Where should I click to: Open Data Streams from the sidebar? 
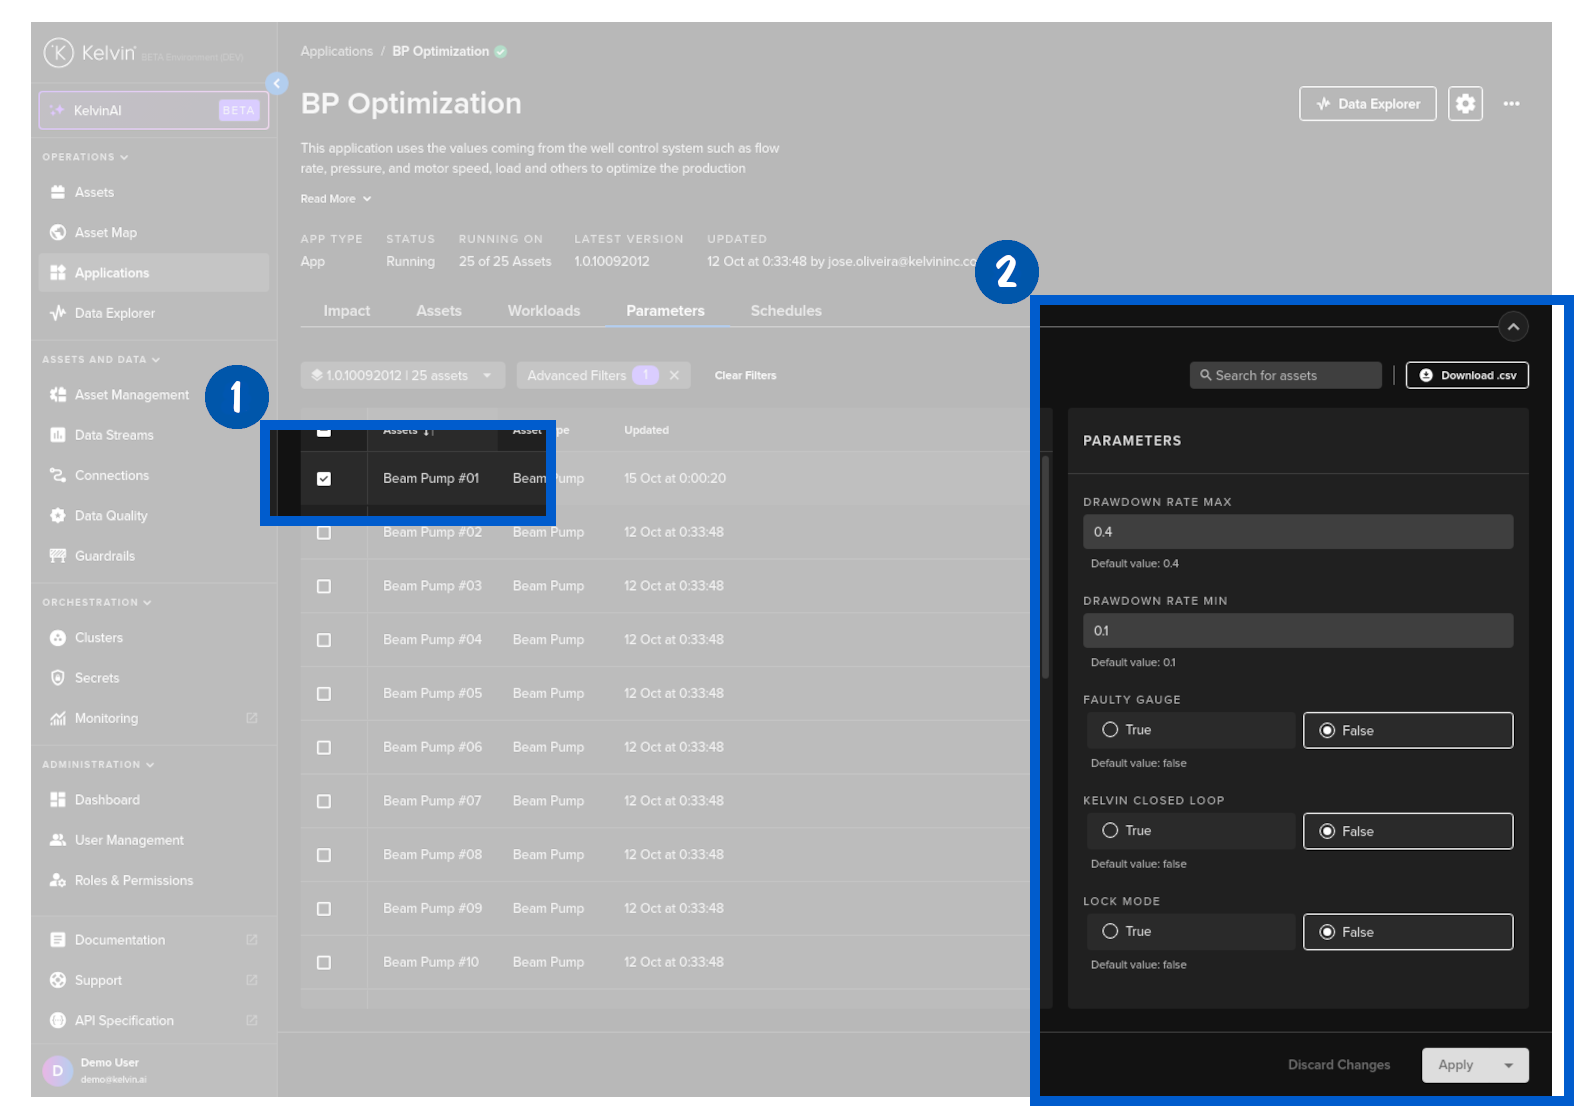[x=114, y=435]
